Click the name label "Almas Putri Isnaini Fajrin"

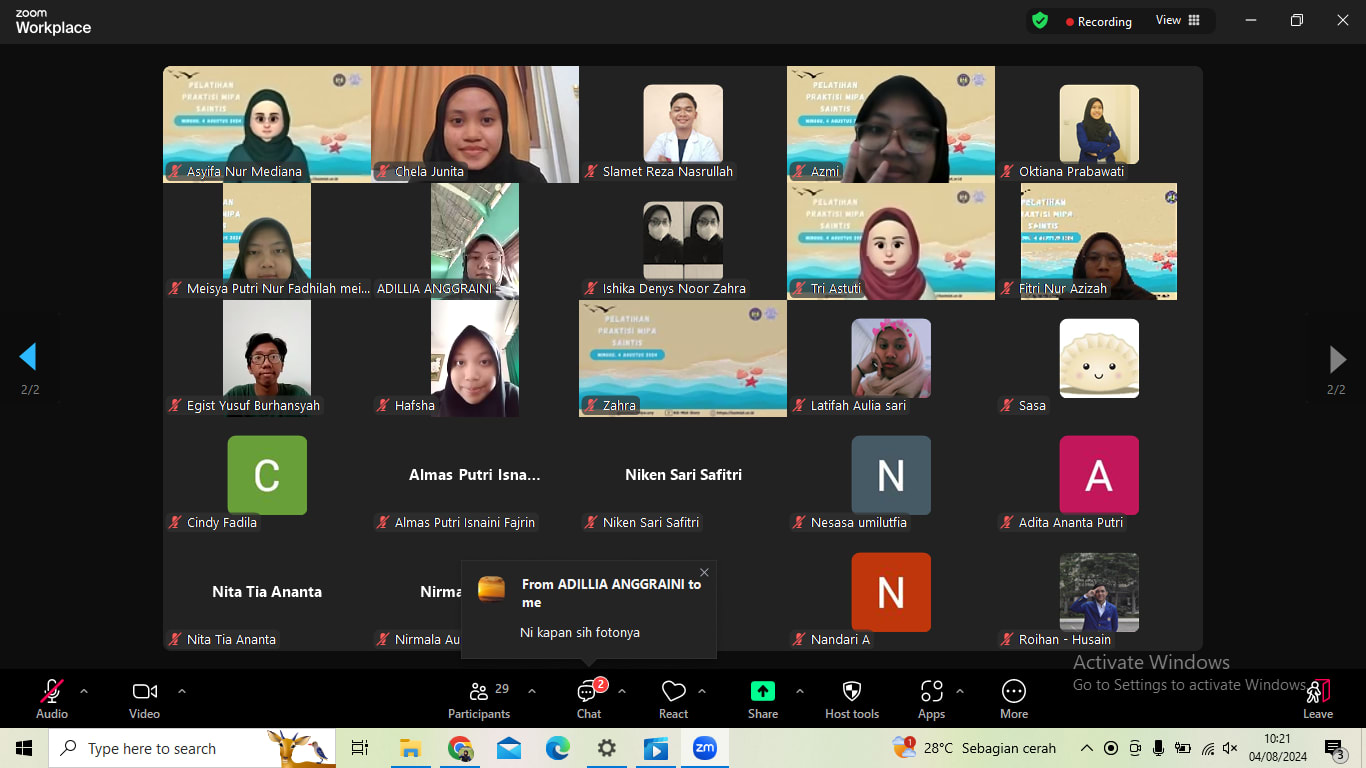[465, 523]
